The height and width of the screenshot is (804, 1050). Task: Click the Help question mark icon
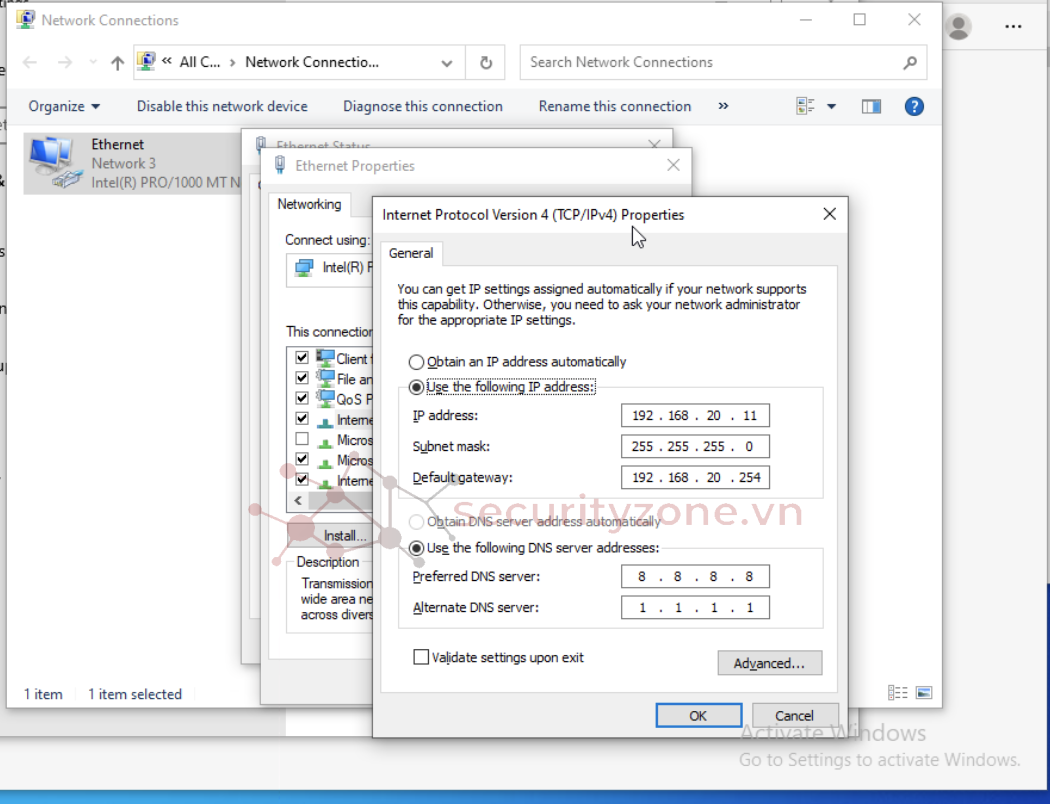point(913,106)
